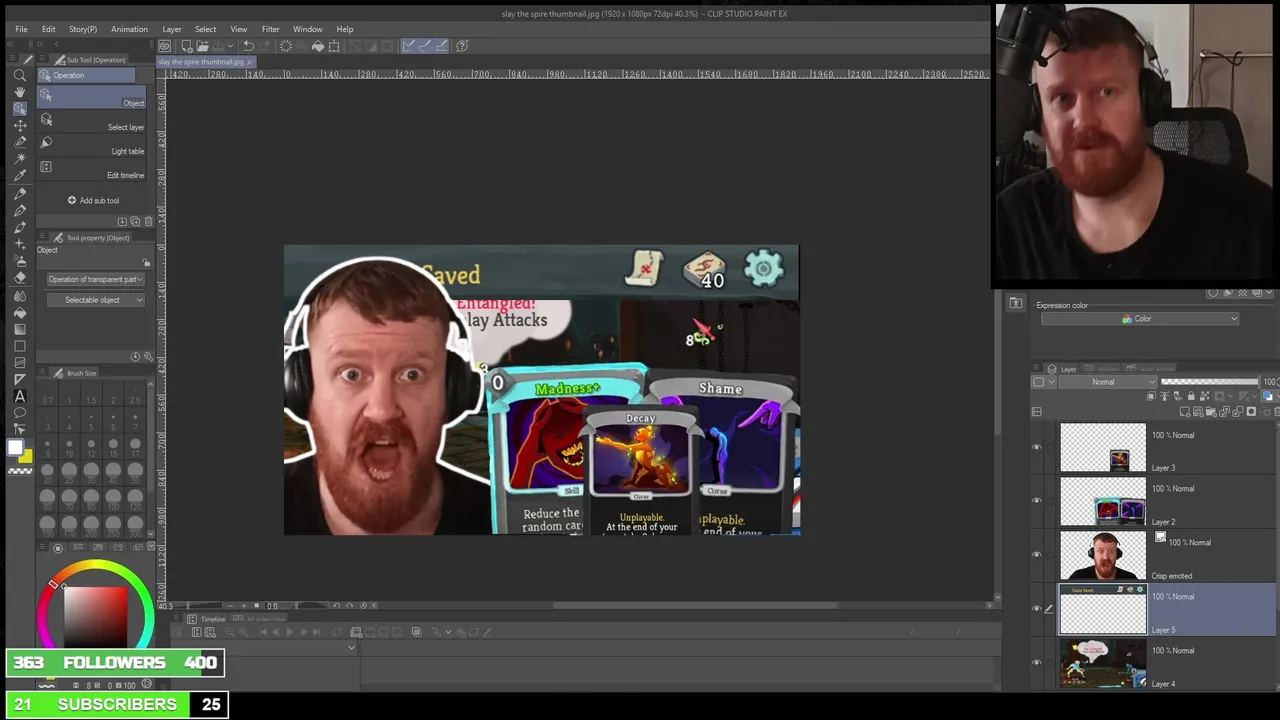
Task: Open the Filter menu
Action: tap(270, 29)
